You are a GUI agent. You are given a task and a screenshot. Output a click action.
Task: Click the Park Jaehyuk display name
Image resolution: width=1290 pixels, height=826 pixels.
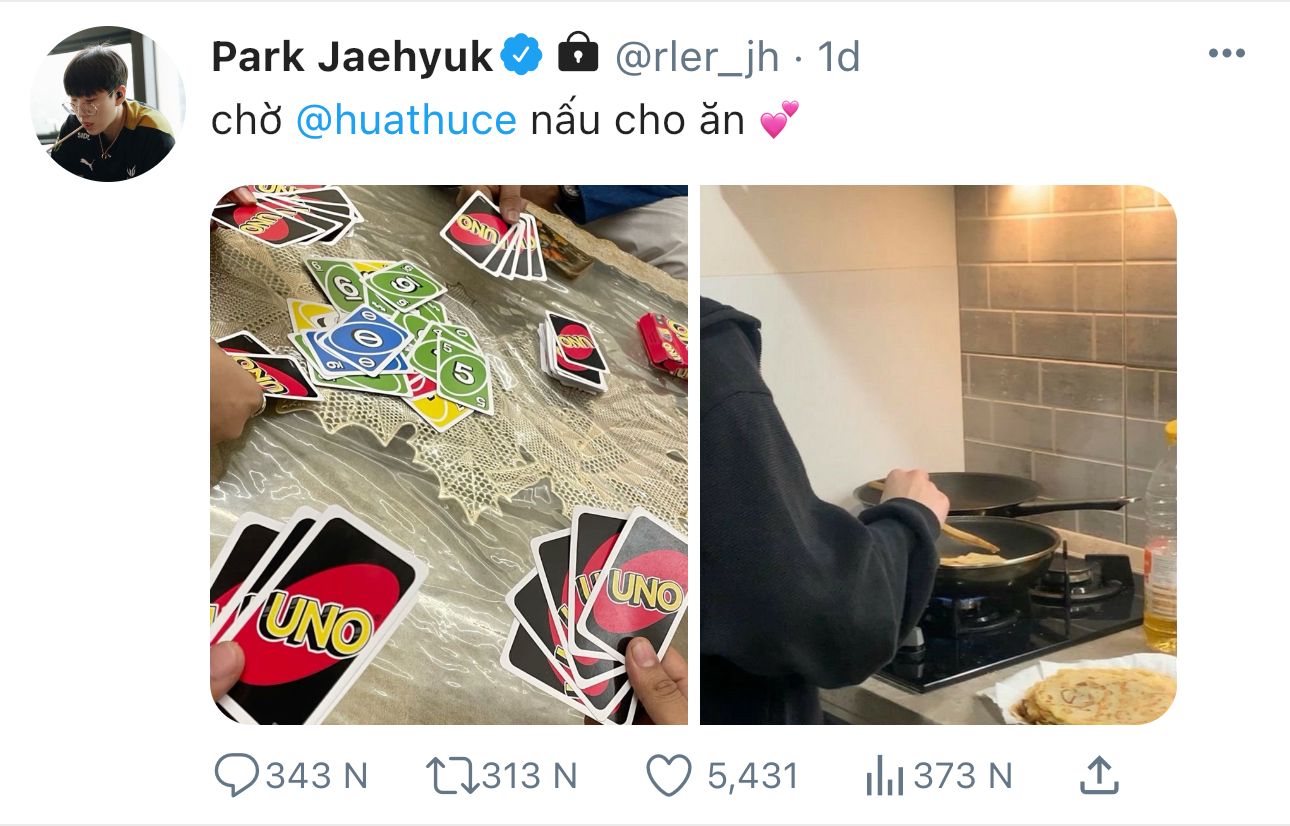tap(352, 57)
